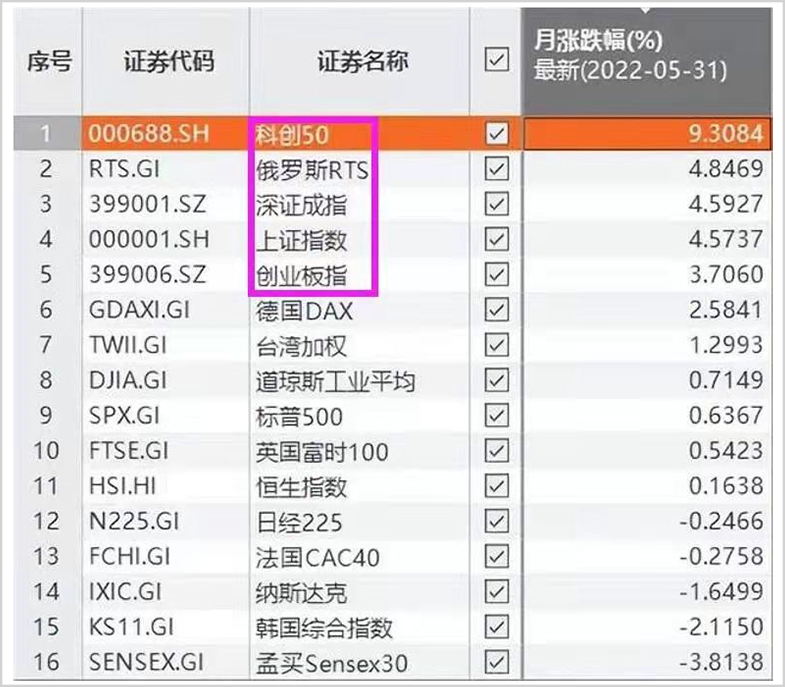Uncheck the 俄罗斯RTS row checkbox

click(497, 169)
